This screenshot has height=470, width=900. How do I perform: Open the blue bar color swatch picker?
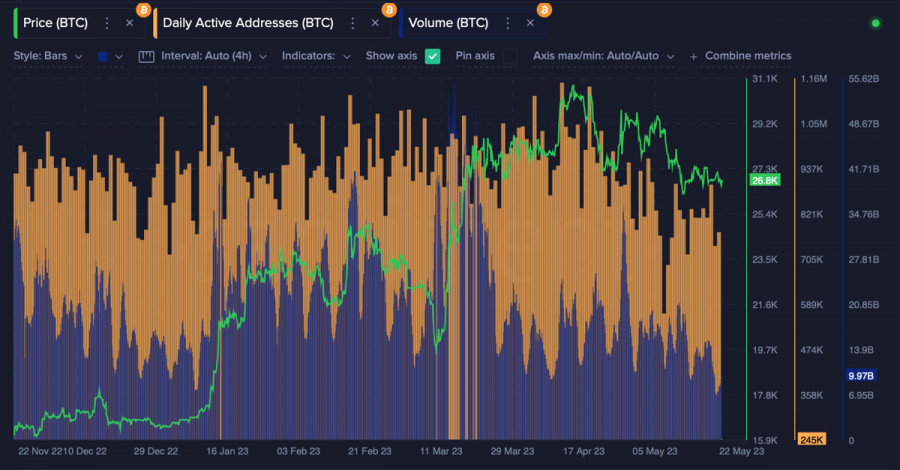click(x=110, y=56)
